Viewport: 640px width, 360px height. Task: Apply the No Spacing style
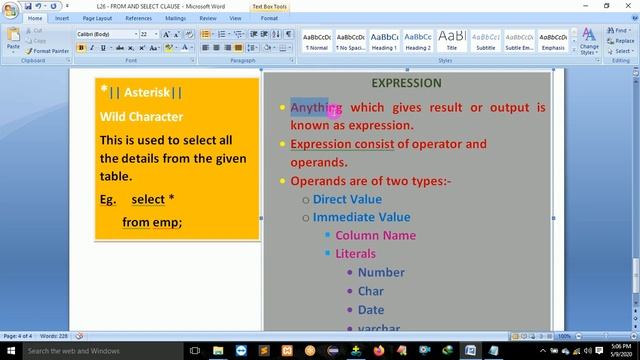(351, 41)
